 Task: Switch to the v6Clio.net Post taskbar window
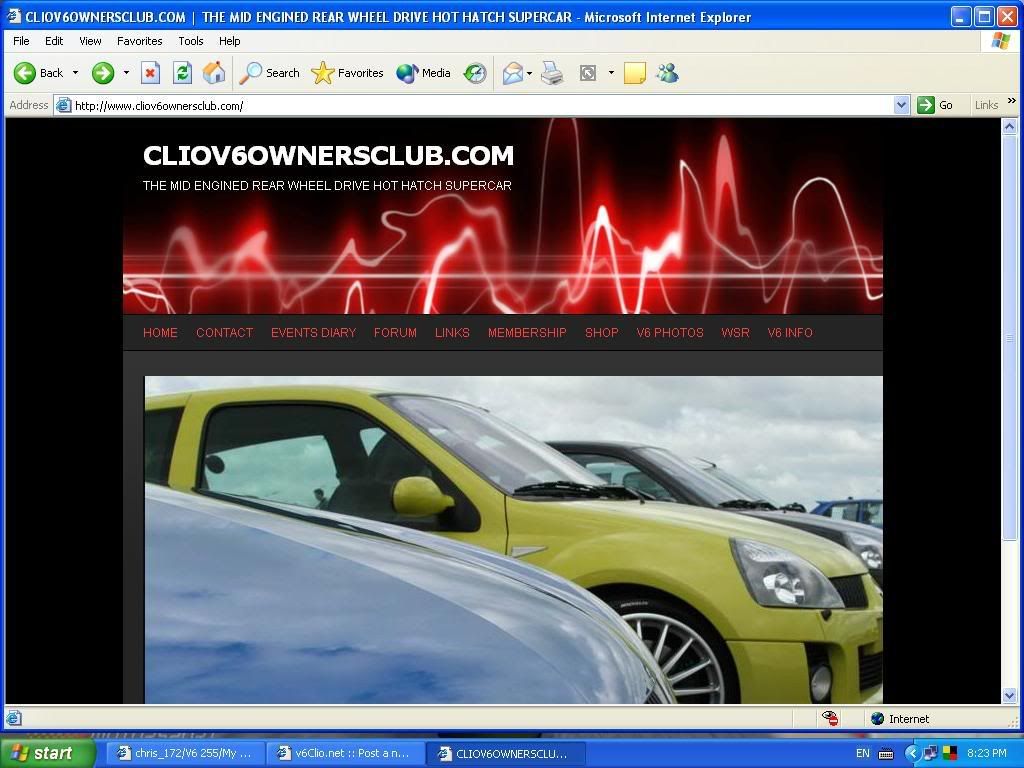345,754
